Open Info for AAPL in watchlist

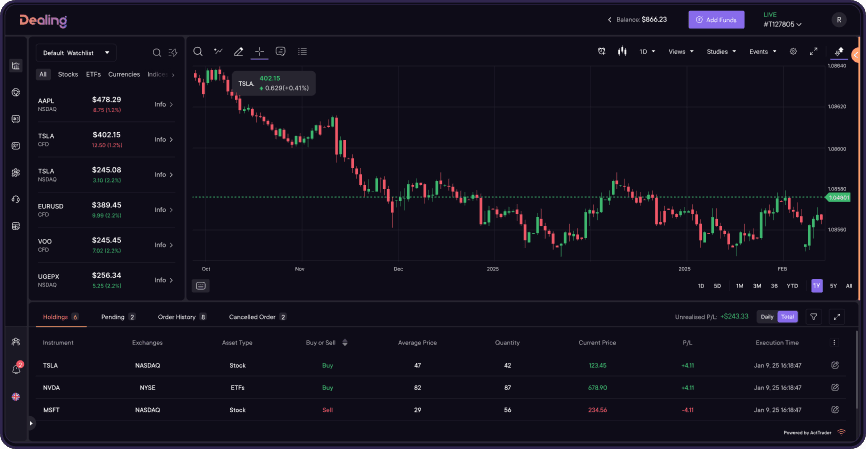(163, 104)
